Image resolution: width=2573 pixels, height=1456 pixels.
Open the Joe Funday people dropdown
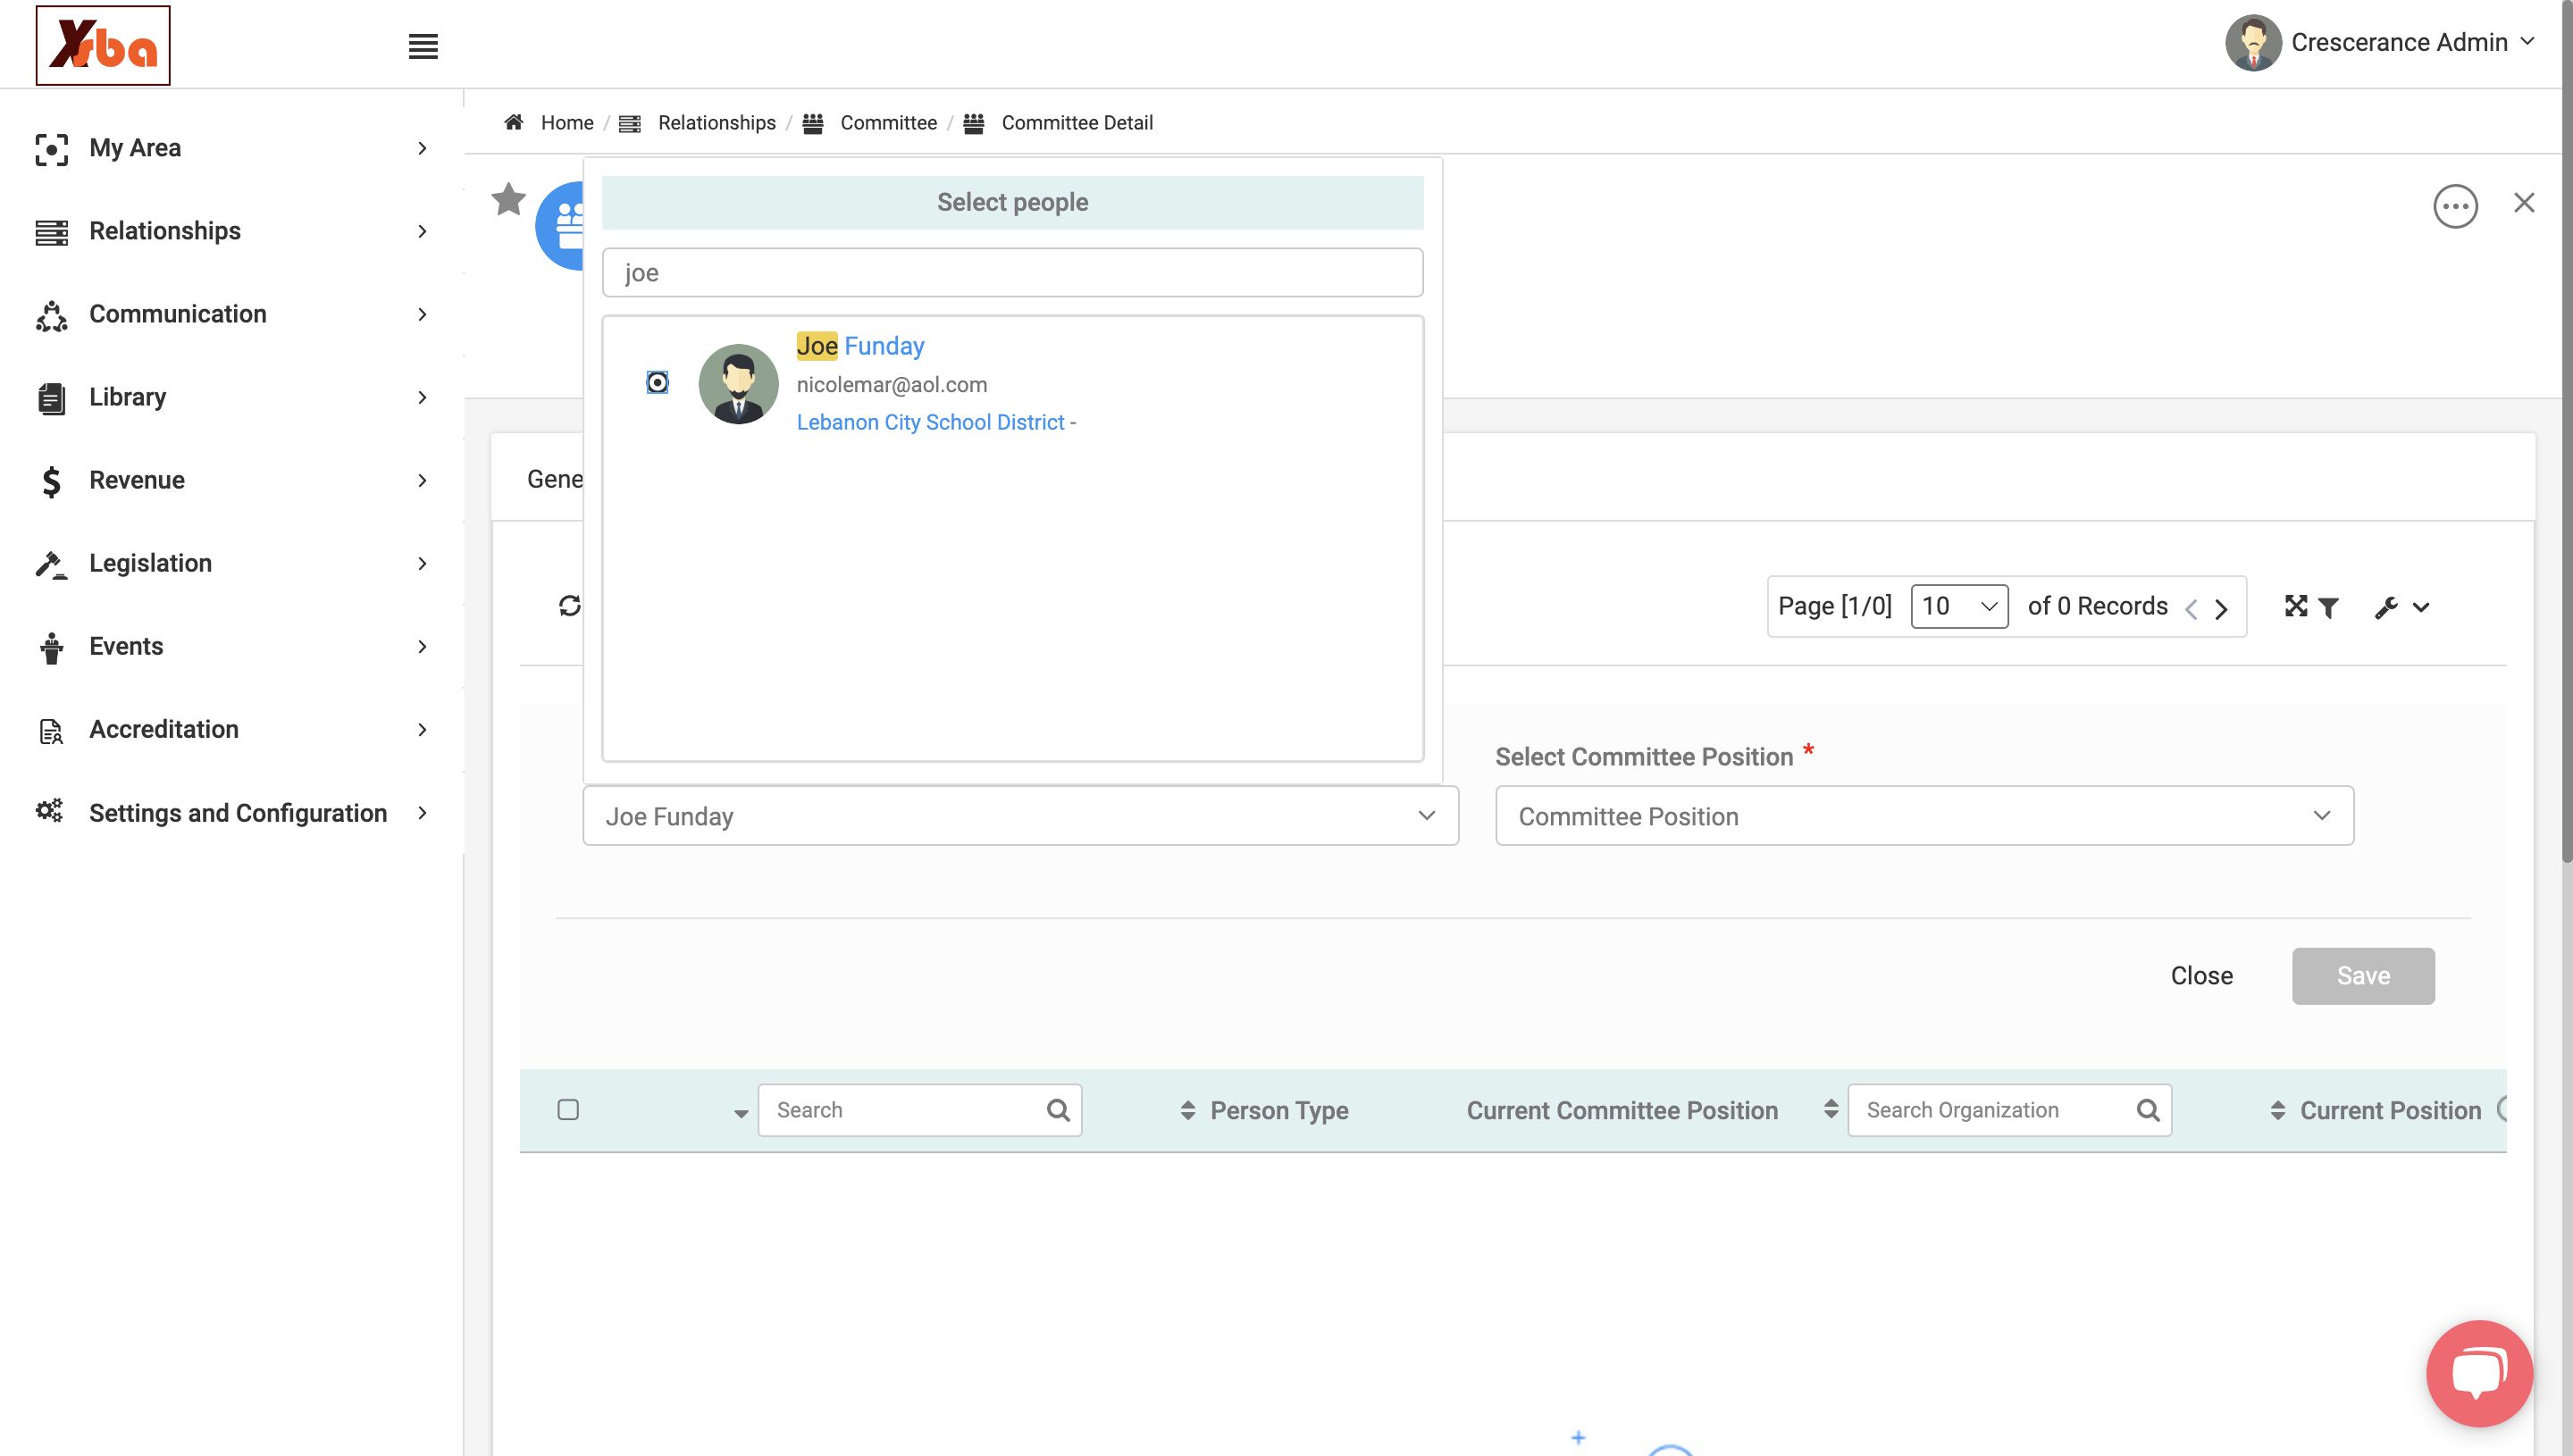[1020, 816]
